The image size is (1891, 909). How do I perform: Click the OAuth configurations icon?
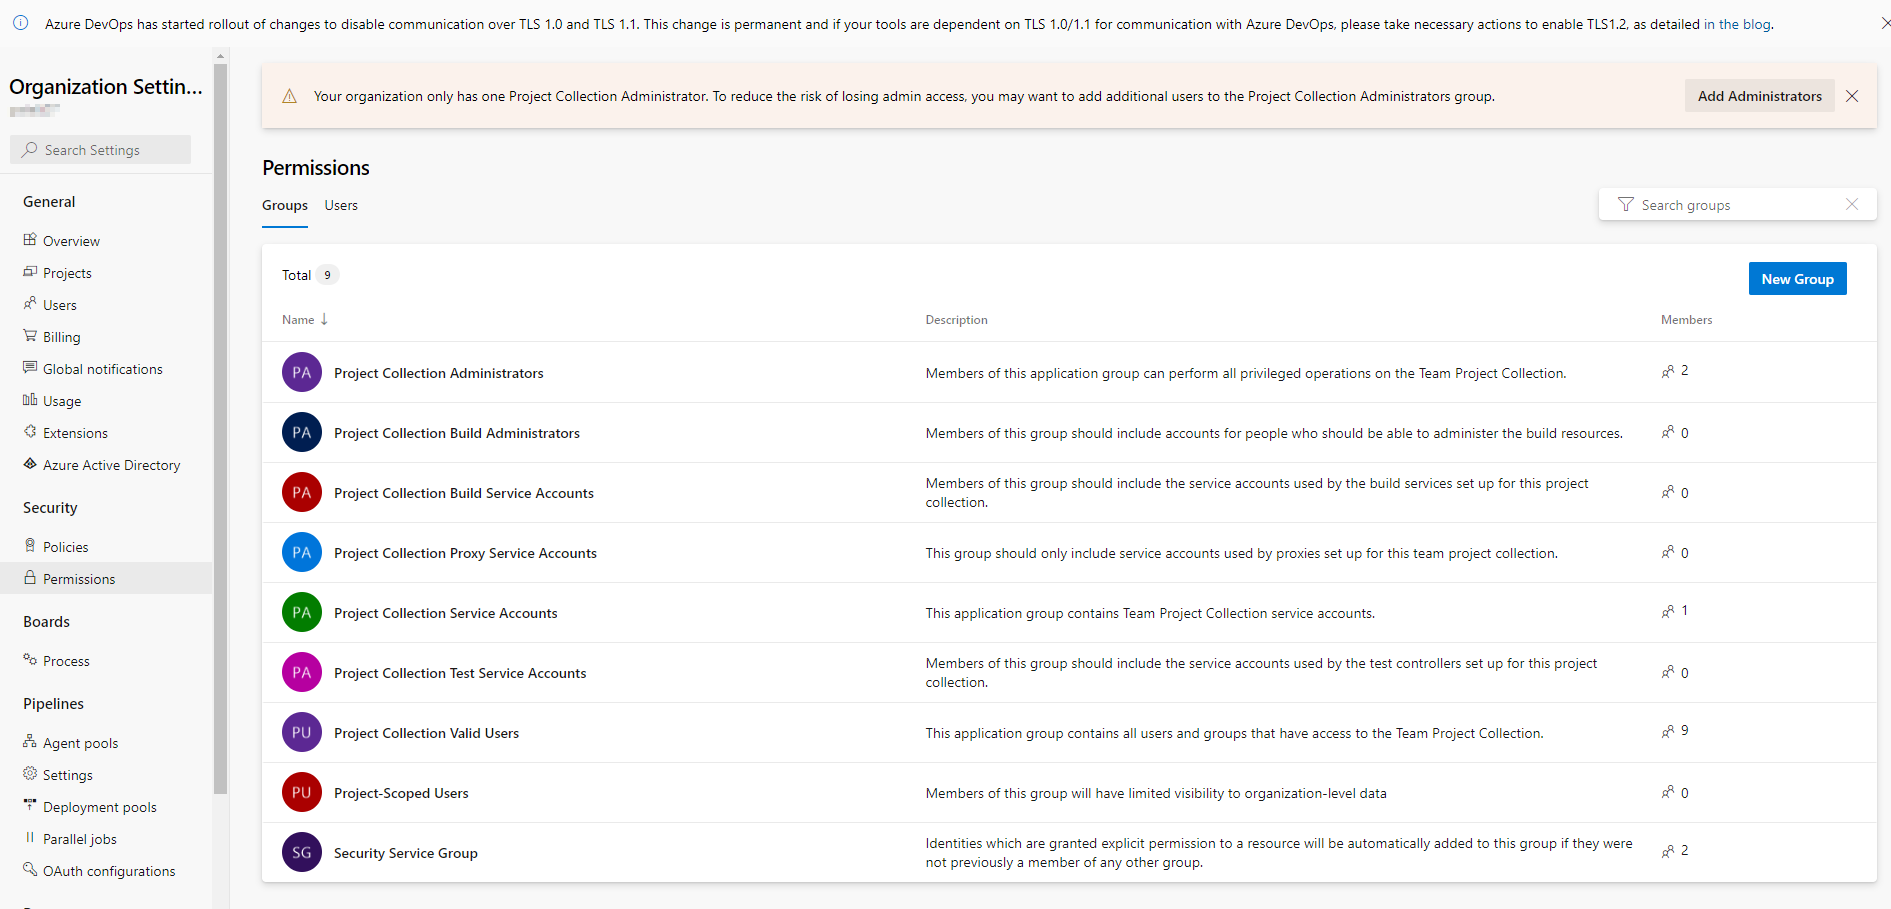(30, 870)
